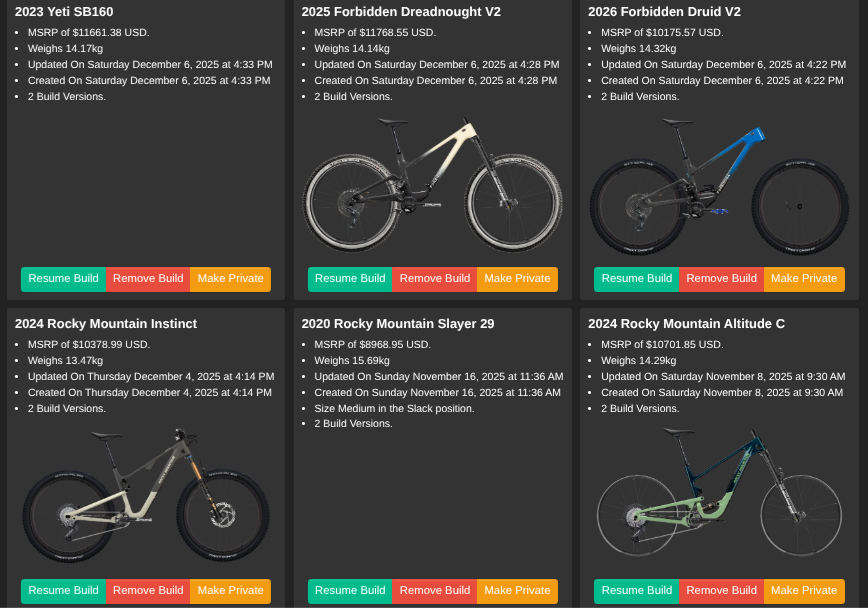This screenshot has height=608, width=868.
Task: Click the green Rocky Mountain Altitude C image
Action: 719,498
